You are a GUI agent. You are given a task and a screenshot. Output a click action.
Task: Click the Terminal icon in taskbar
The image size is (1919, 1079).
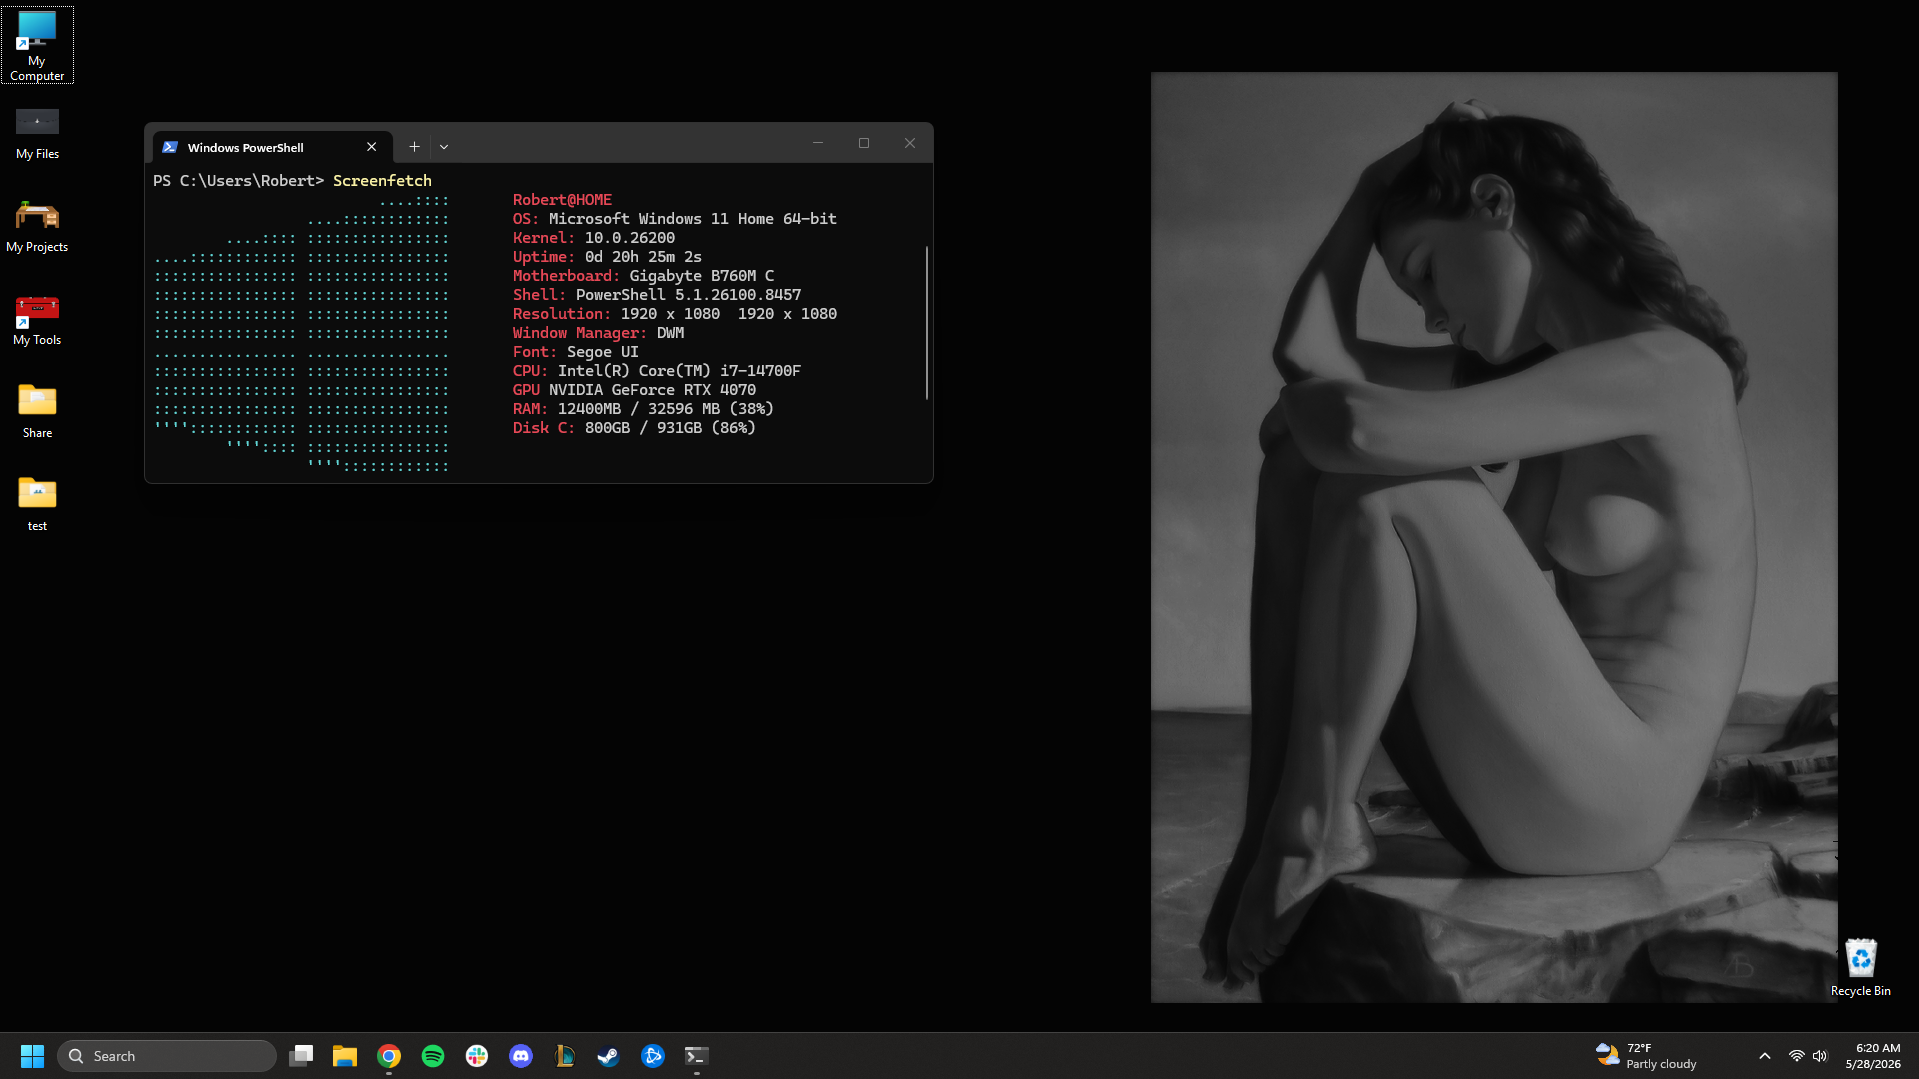(x=697, y=1056)
